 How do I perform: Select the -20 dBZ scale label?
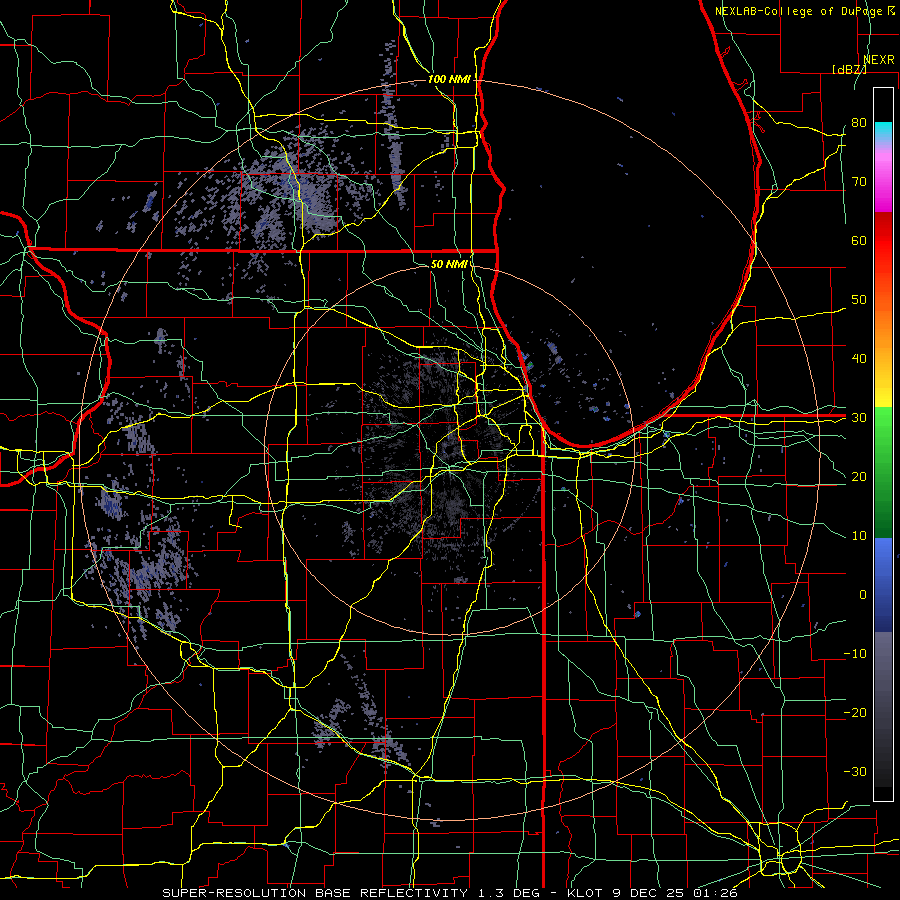(x=855, y=712)
